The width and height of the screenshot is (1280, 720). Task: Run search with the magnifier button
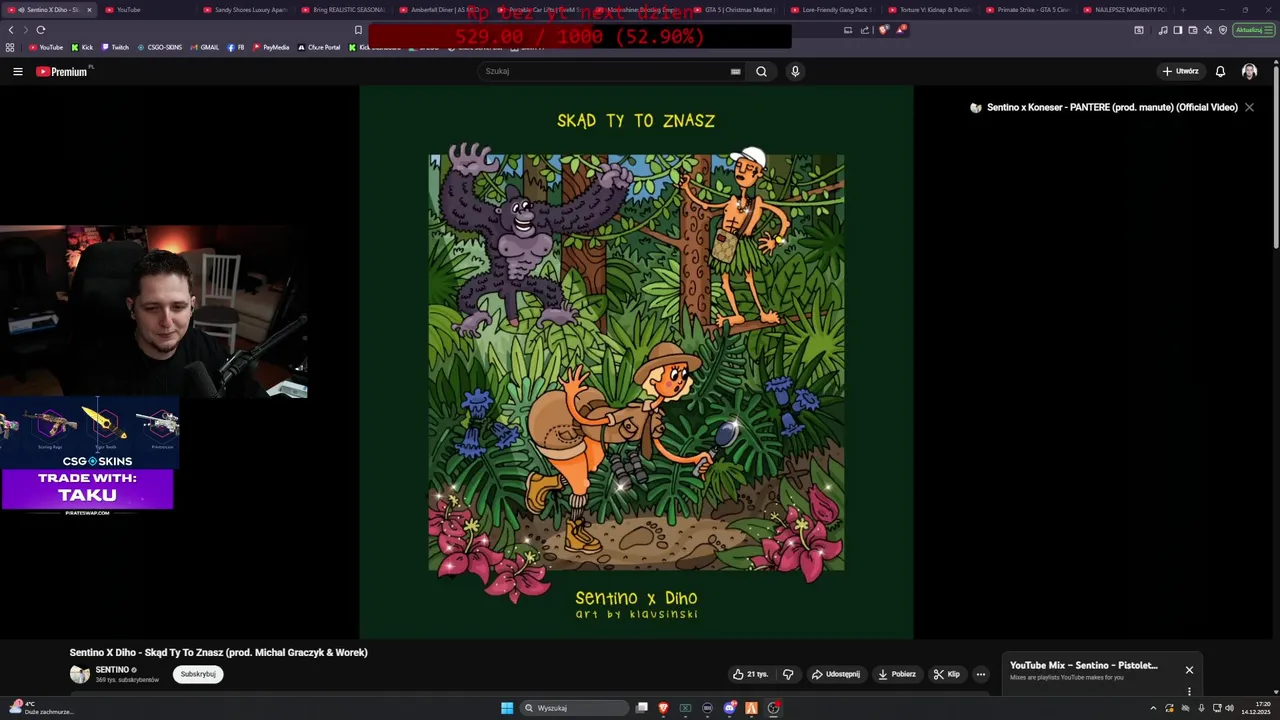[761, 71]
